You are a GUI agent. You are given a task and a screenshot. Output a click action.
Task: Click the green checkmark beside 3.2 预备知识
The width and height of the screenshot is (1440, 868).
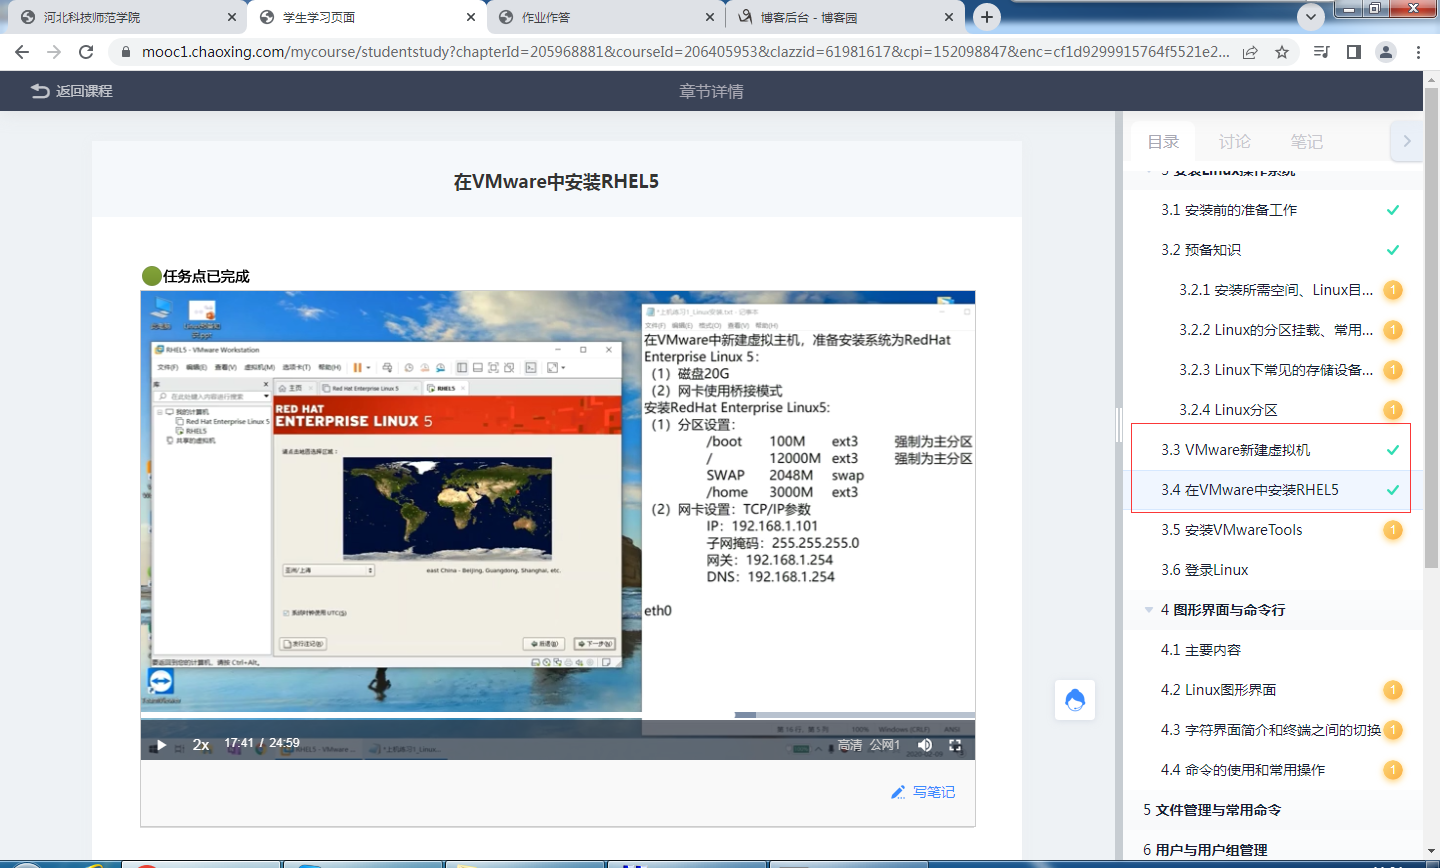pos(1393,250)
